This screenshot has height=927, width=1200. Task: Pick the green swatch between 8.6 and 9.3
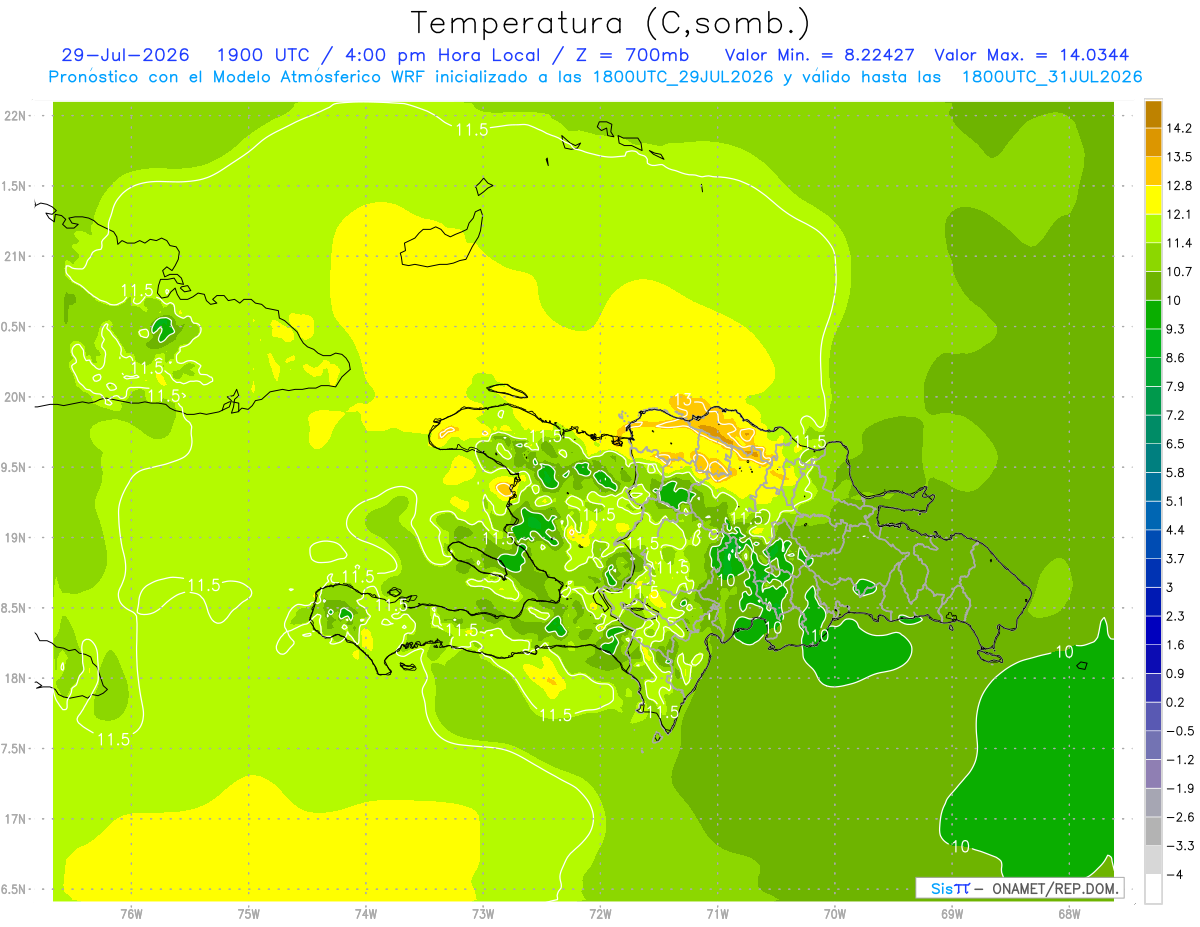[1153, 343]
